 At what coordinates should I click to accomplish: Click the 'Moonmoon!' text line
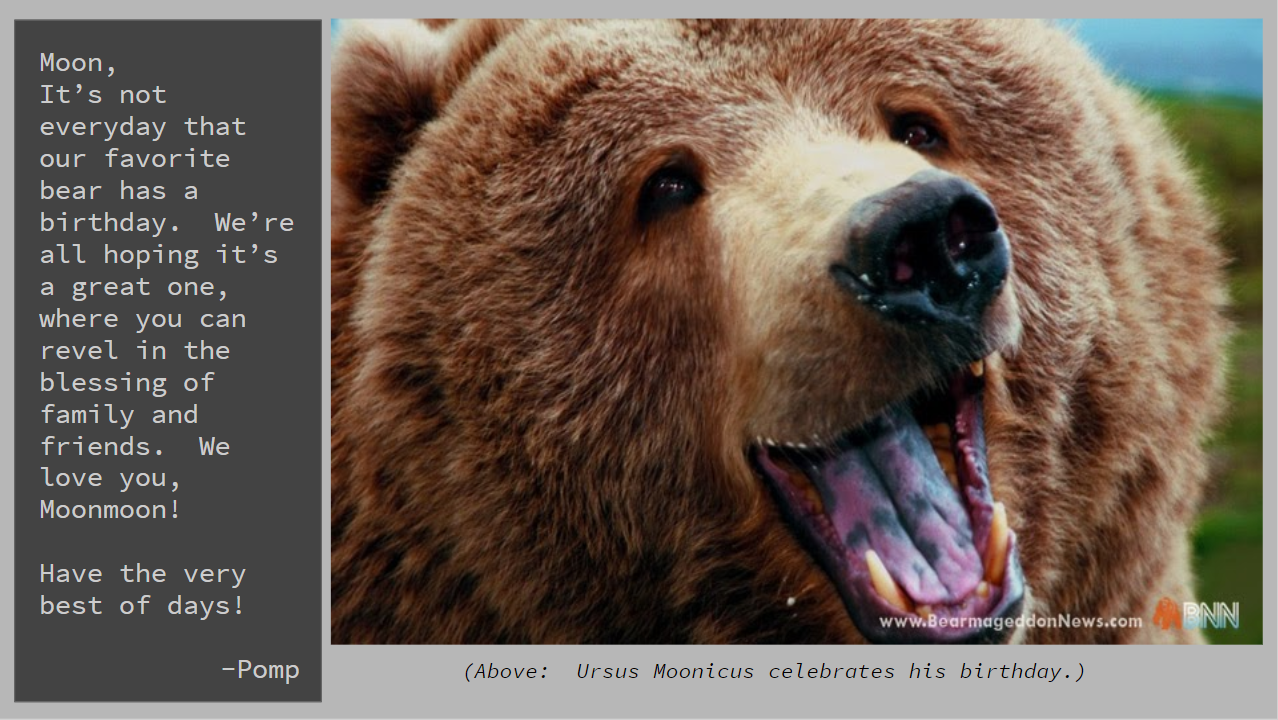tap(111, 510)
